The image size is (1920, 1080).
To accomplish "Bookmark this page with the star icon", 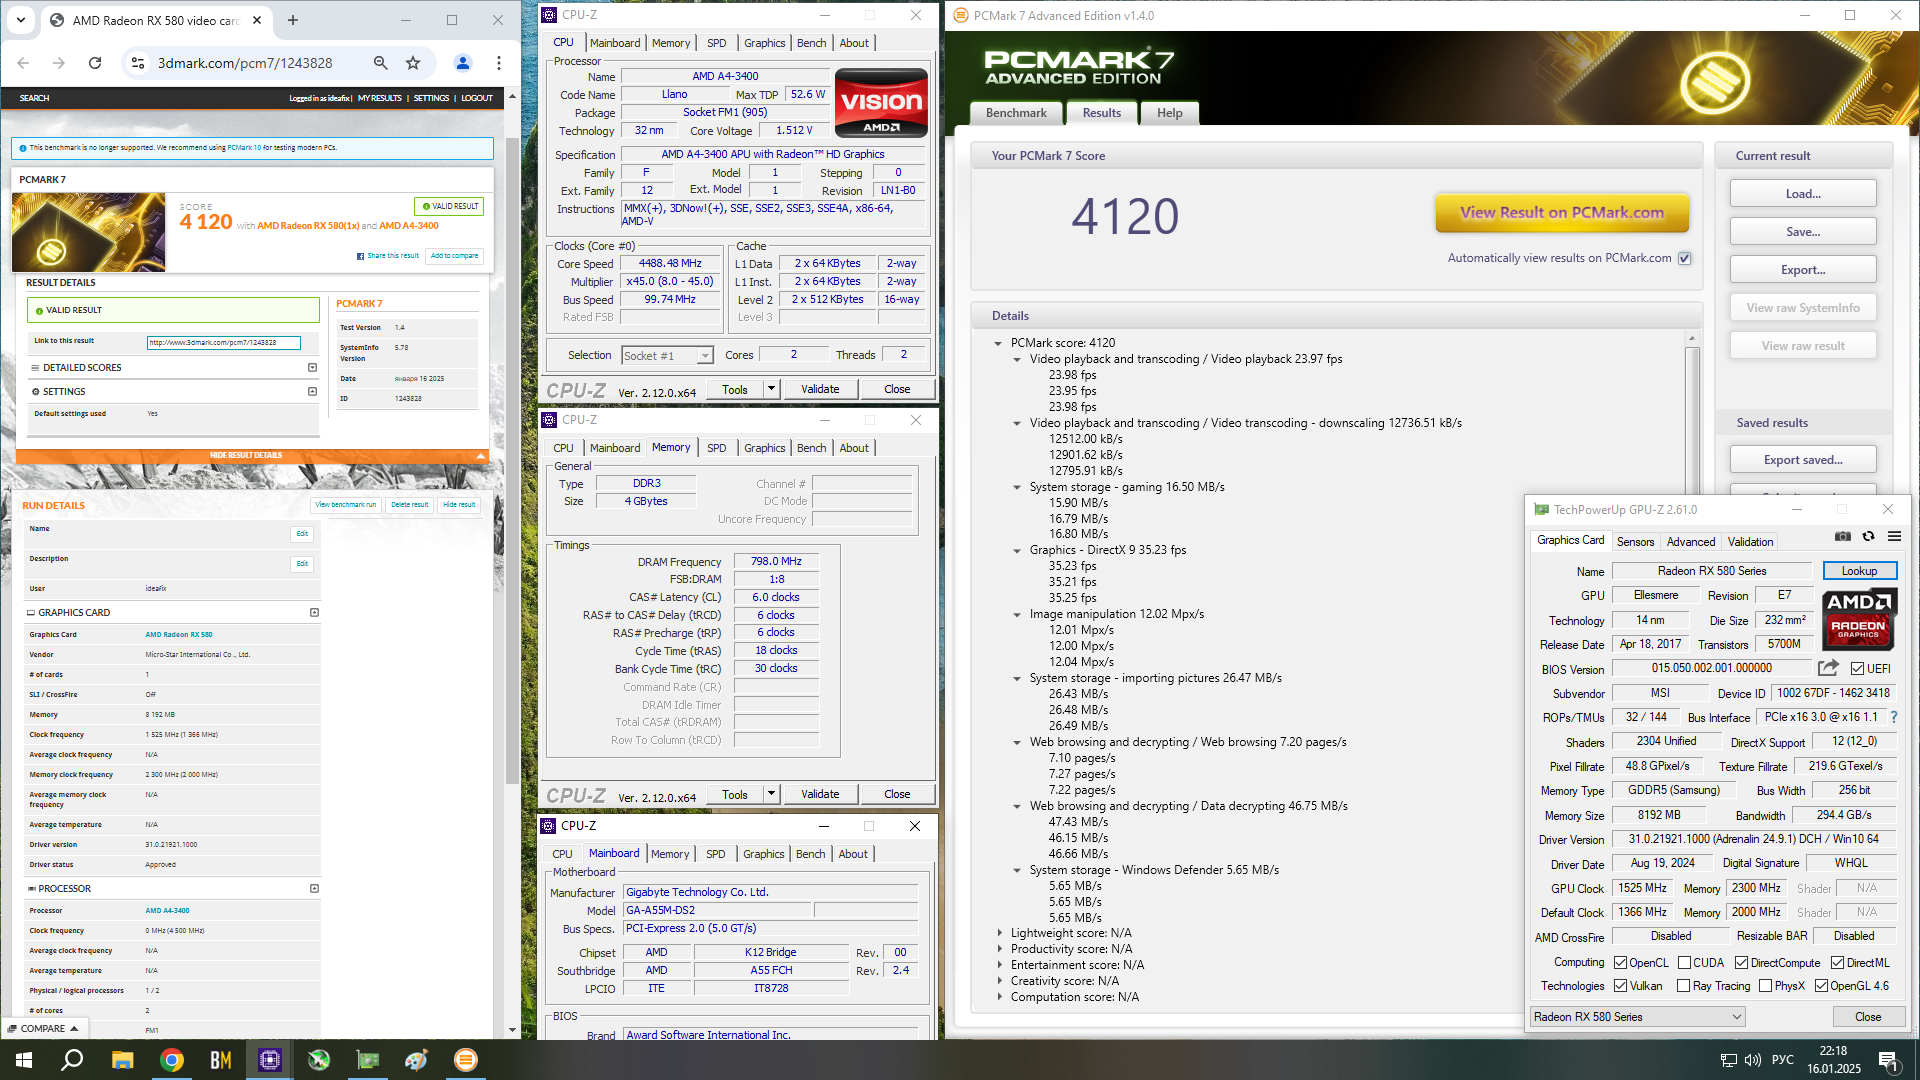I will (413, 63).
